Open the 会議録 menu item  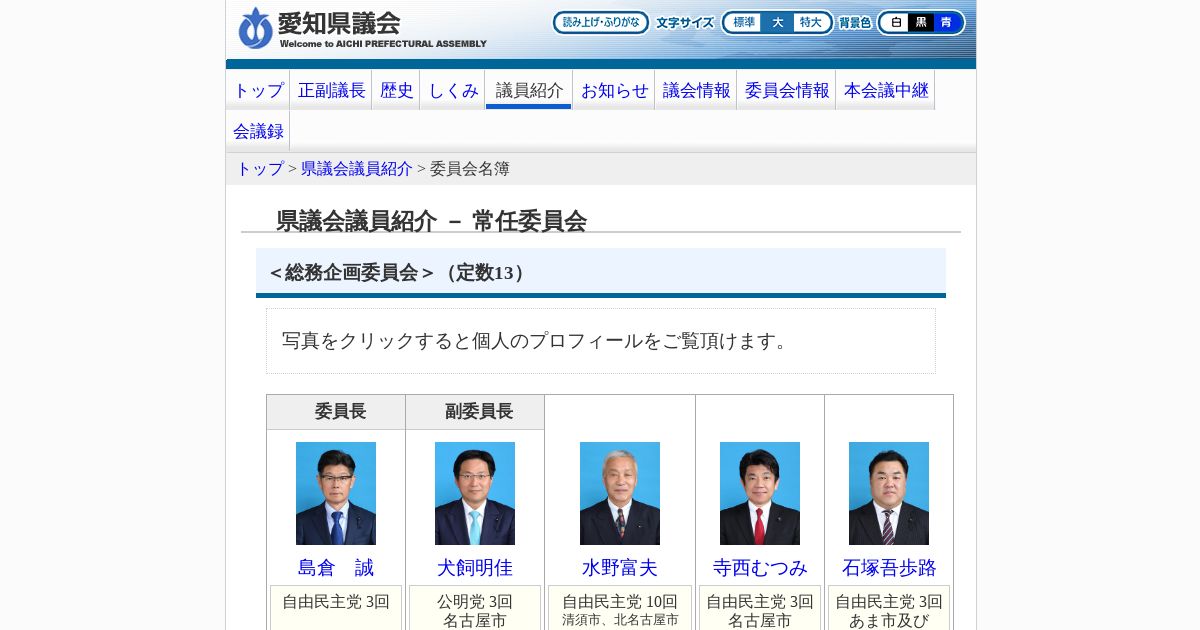coord(258,131)
